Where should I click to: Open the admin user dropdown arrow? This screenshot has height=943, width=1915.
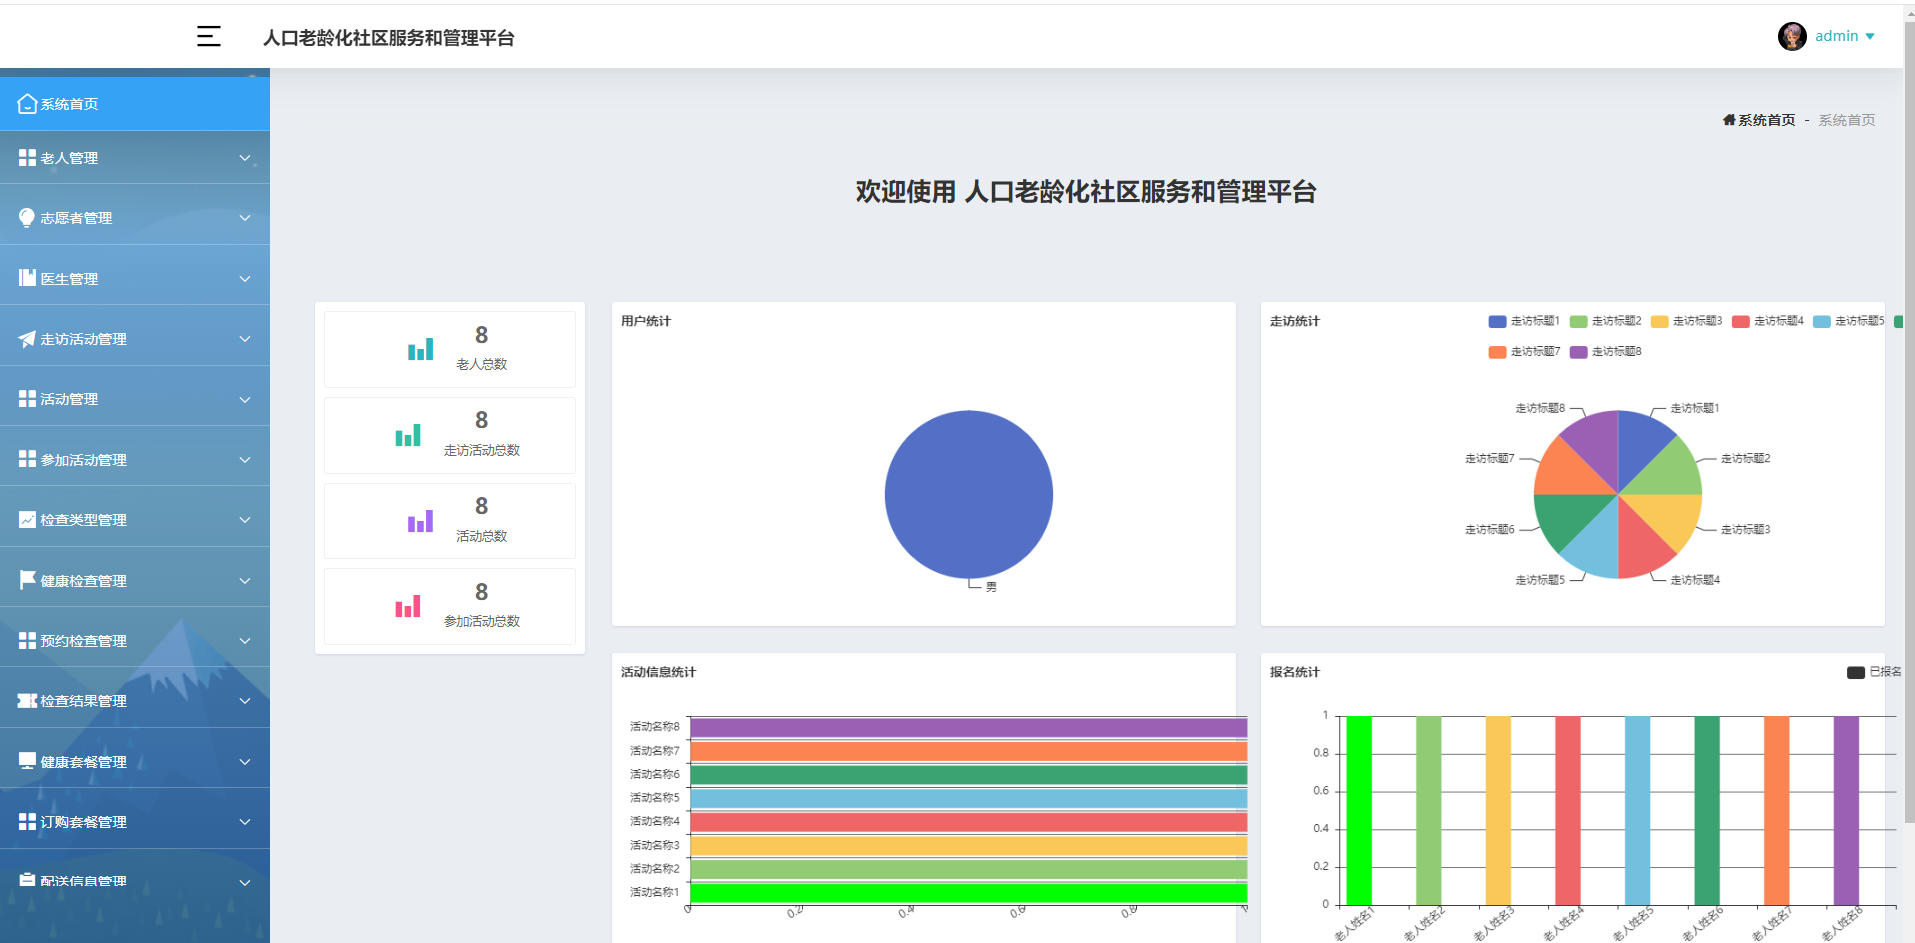pyautogui.click(x=1870, y=37)
